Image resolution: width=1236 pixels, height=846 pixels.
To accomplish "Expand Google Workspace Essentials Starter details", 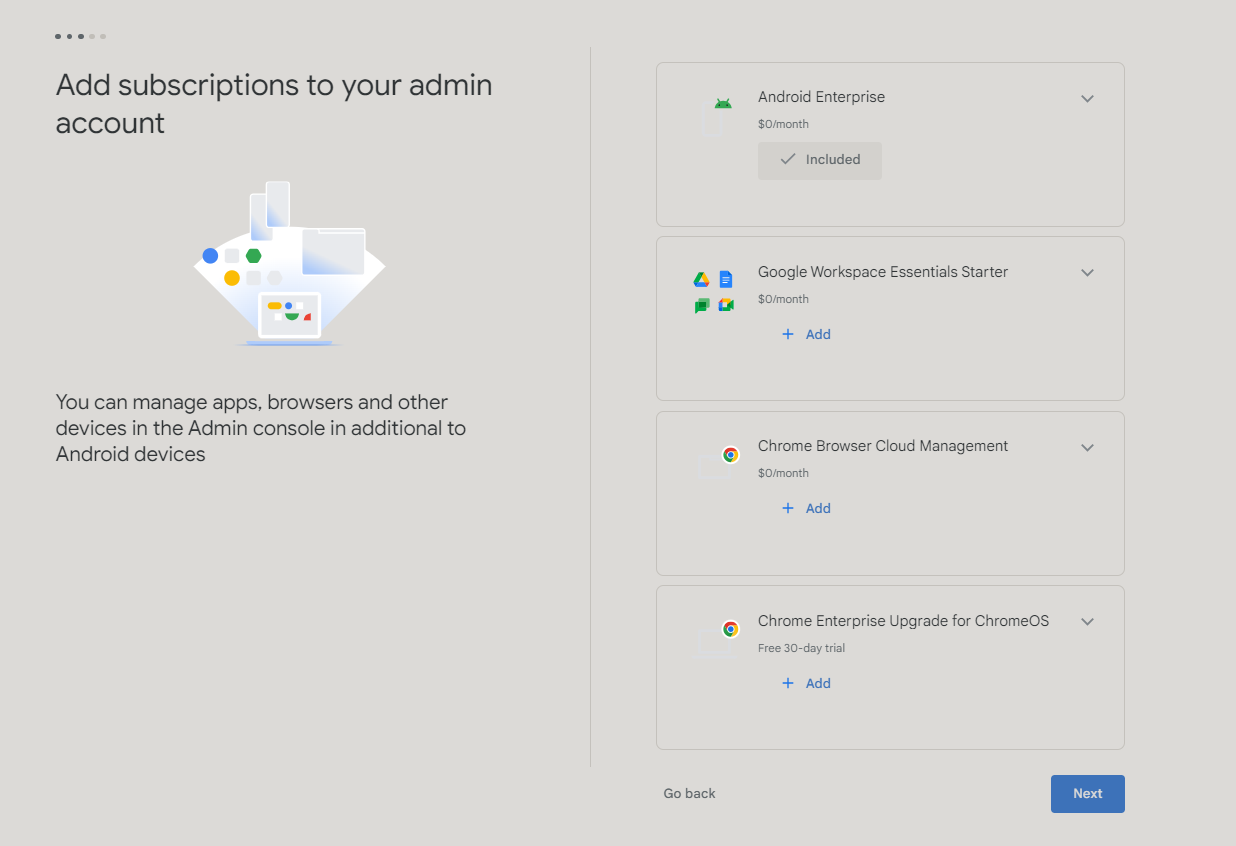I will tap(1088, 273).
